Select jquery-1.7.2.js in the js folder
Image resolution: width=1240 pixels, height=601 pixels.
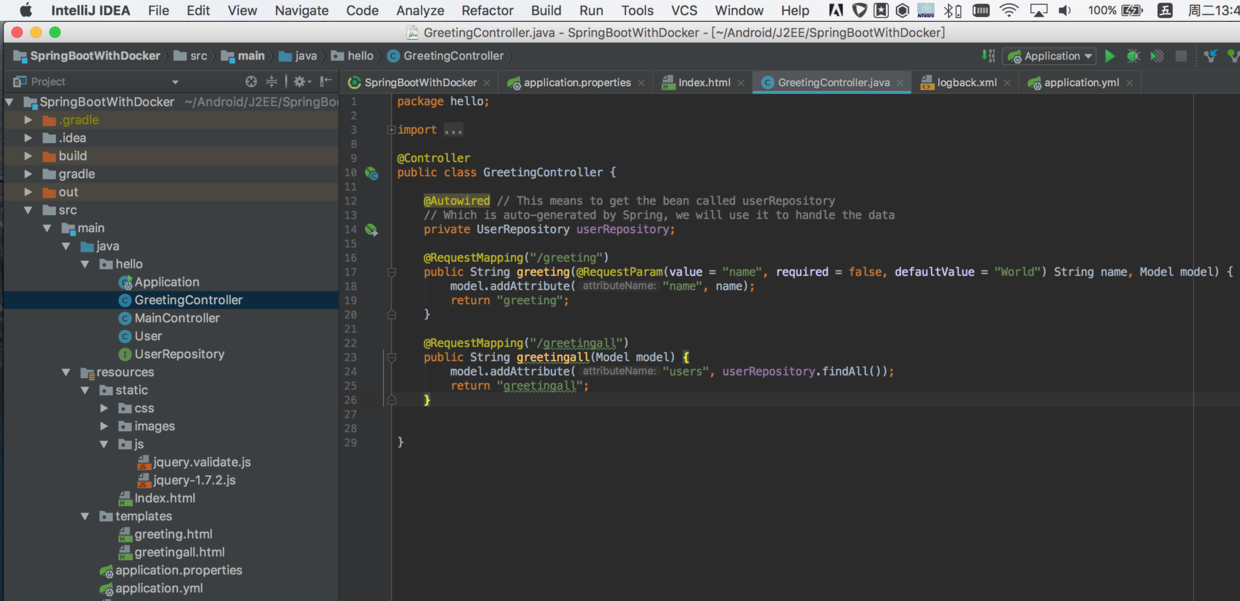[194, 480]
